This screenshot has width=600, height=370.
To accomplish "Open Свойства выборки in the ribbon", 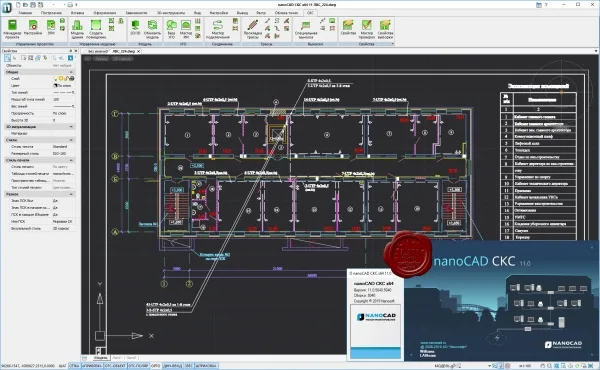I will (385, 29).
